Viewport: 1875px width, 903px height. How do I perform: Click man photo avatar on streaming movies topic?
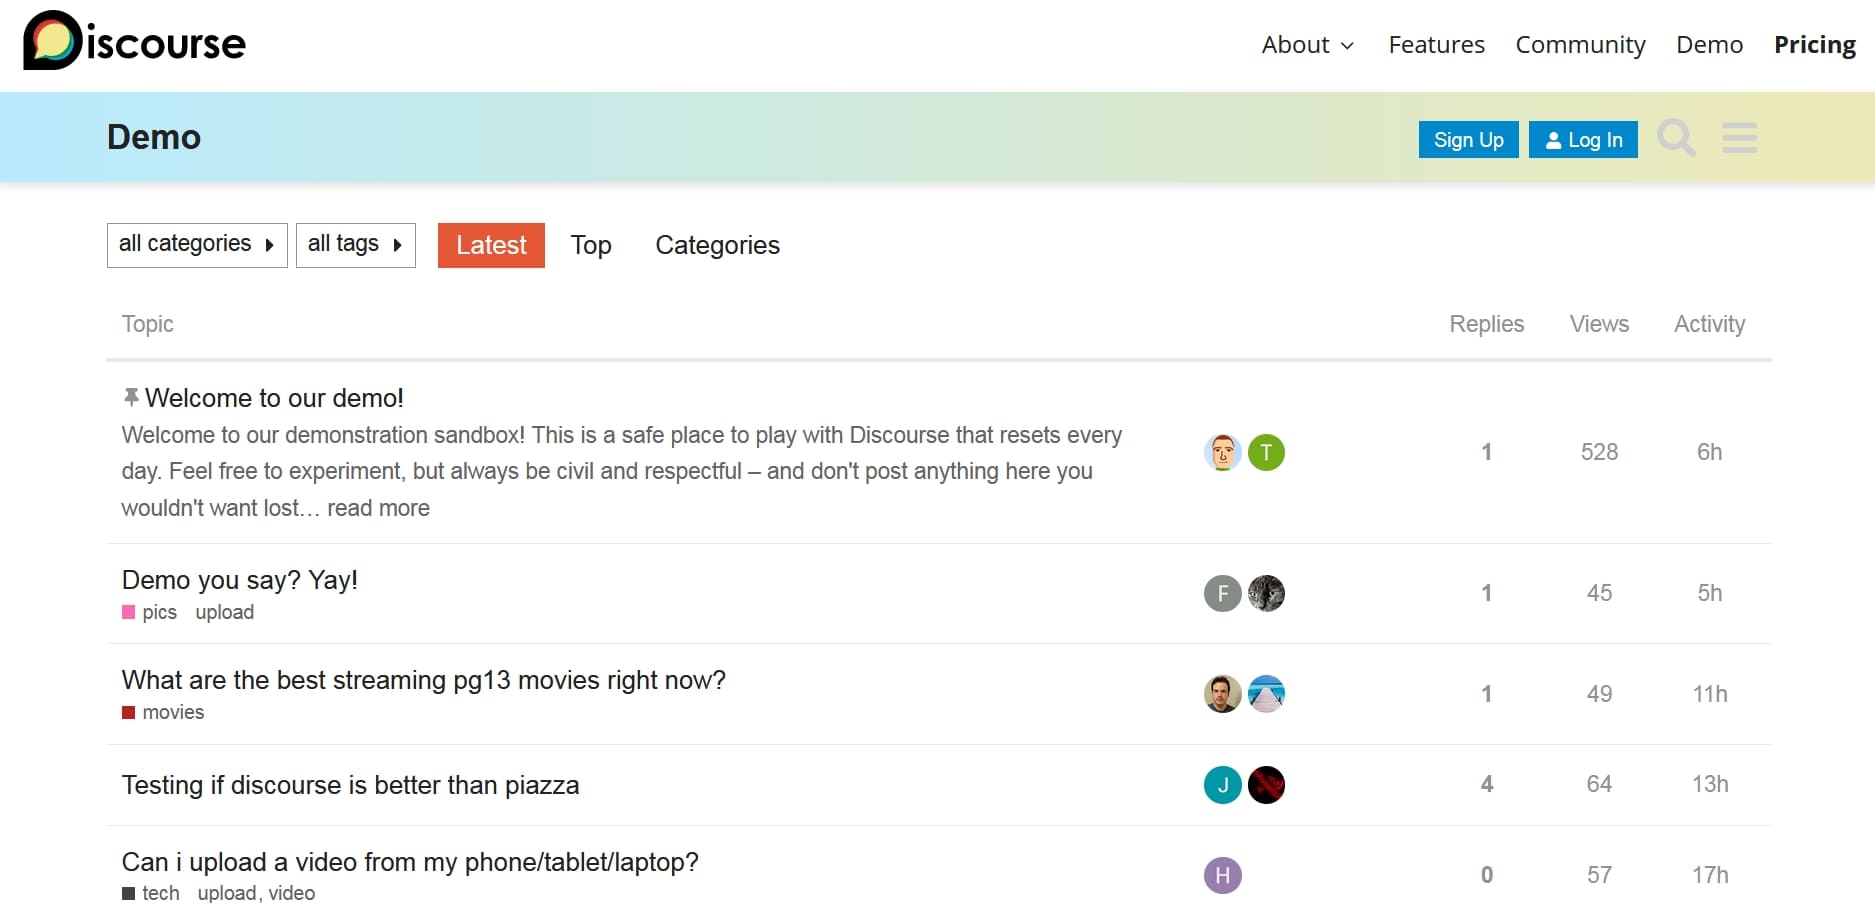click(x=1222, y=694)
